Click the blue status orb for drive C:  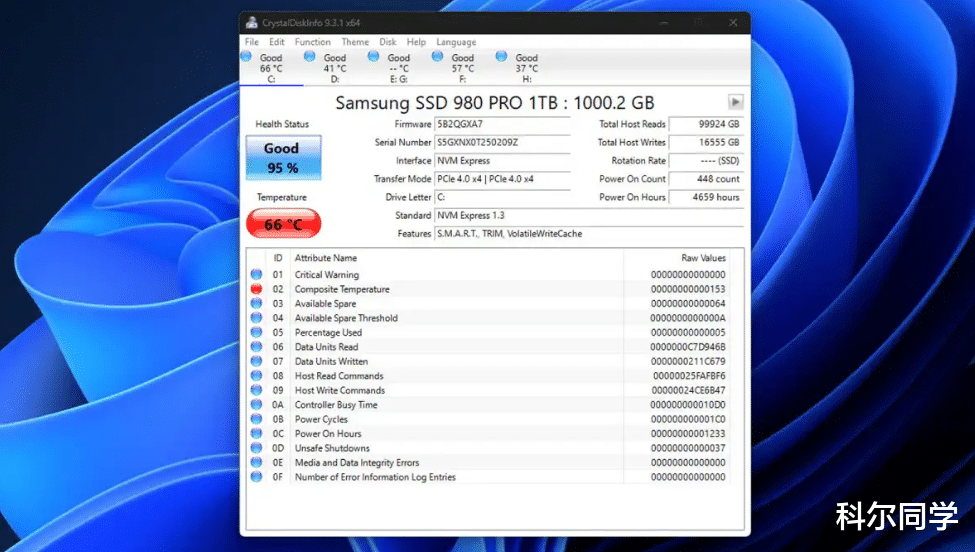pos(246,57)
